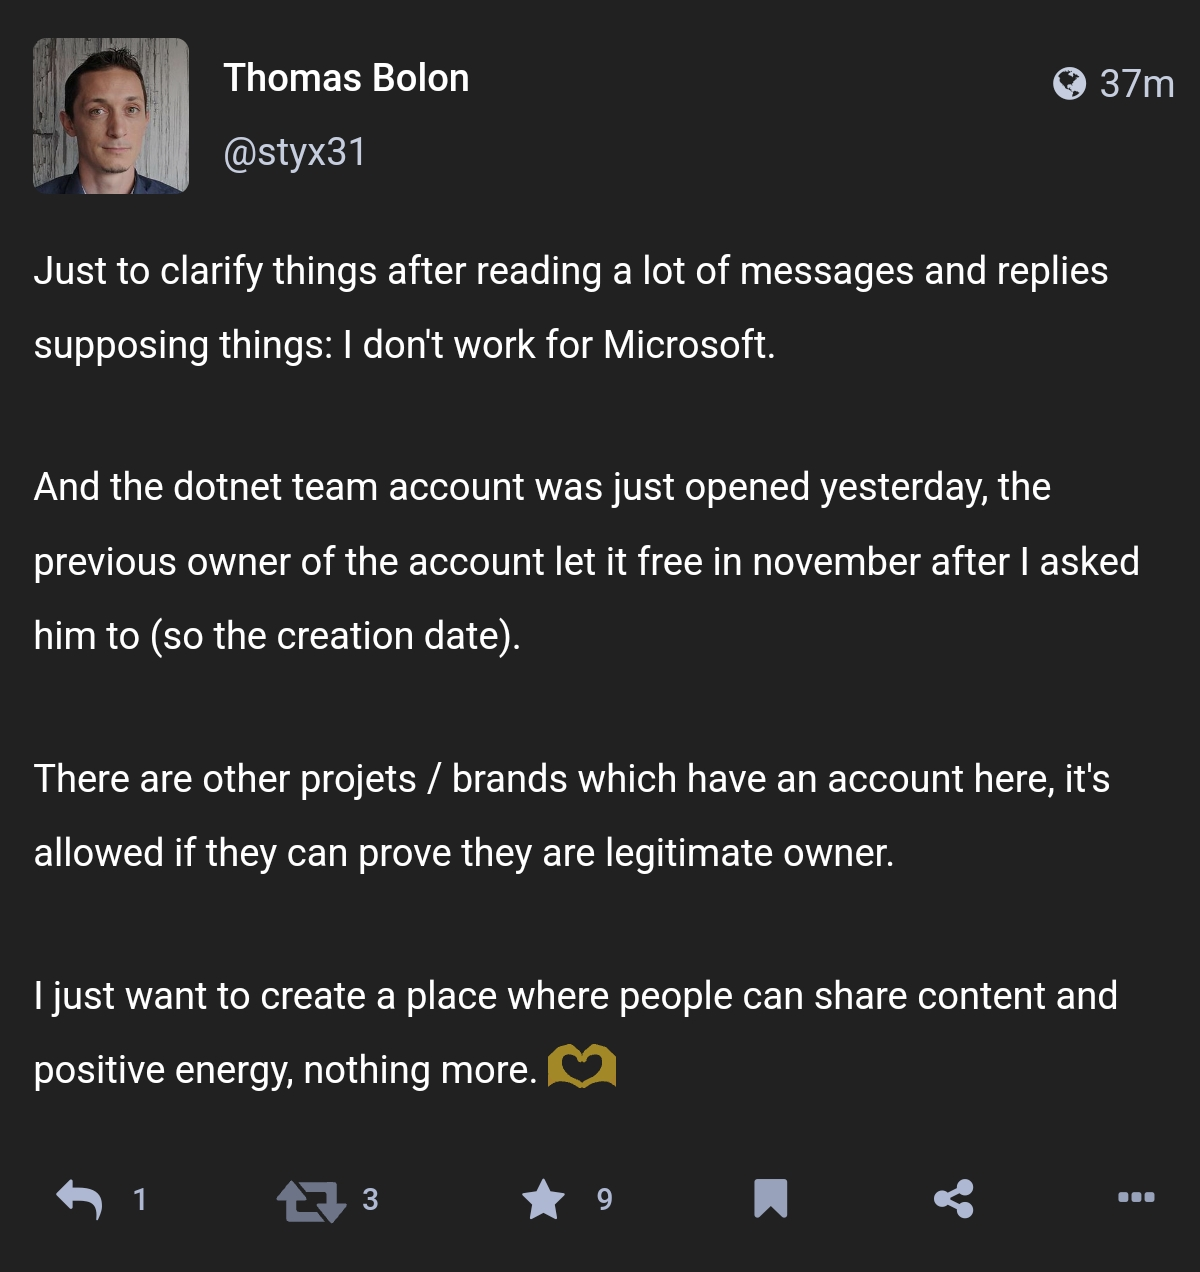This screenshot has height=1272, width=1200.
Task: Open the 37m timestamp permalink
Action: click(x=1137, y=83)
